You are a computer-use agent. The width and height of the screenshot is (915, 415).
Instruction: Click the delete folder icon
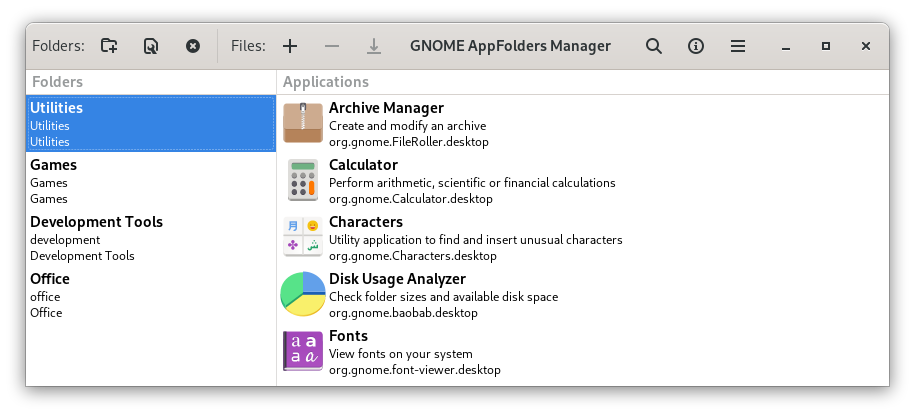193,46
